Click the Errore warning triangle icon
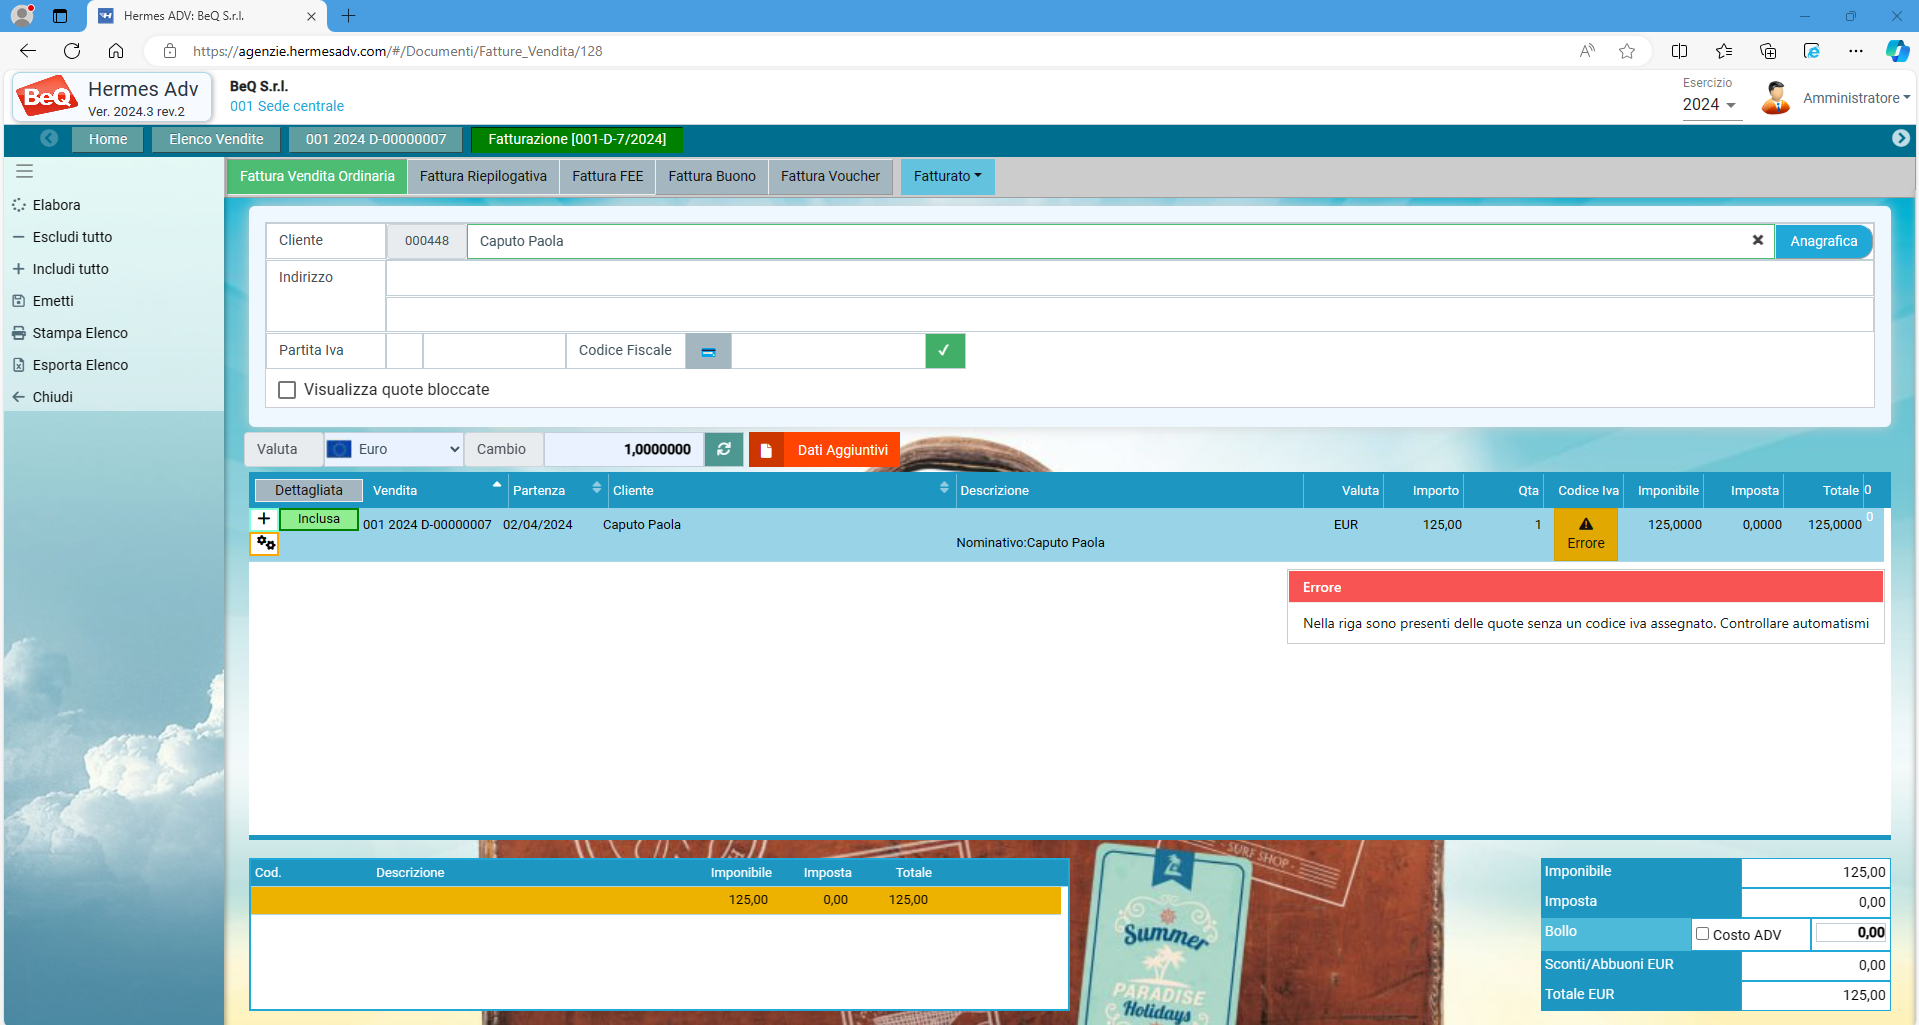Image resolution: width=1919 pixels, height=1025 pixels. click(x=1585, y=524)
